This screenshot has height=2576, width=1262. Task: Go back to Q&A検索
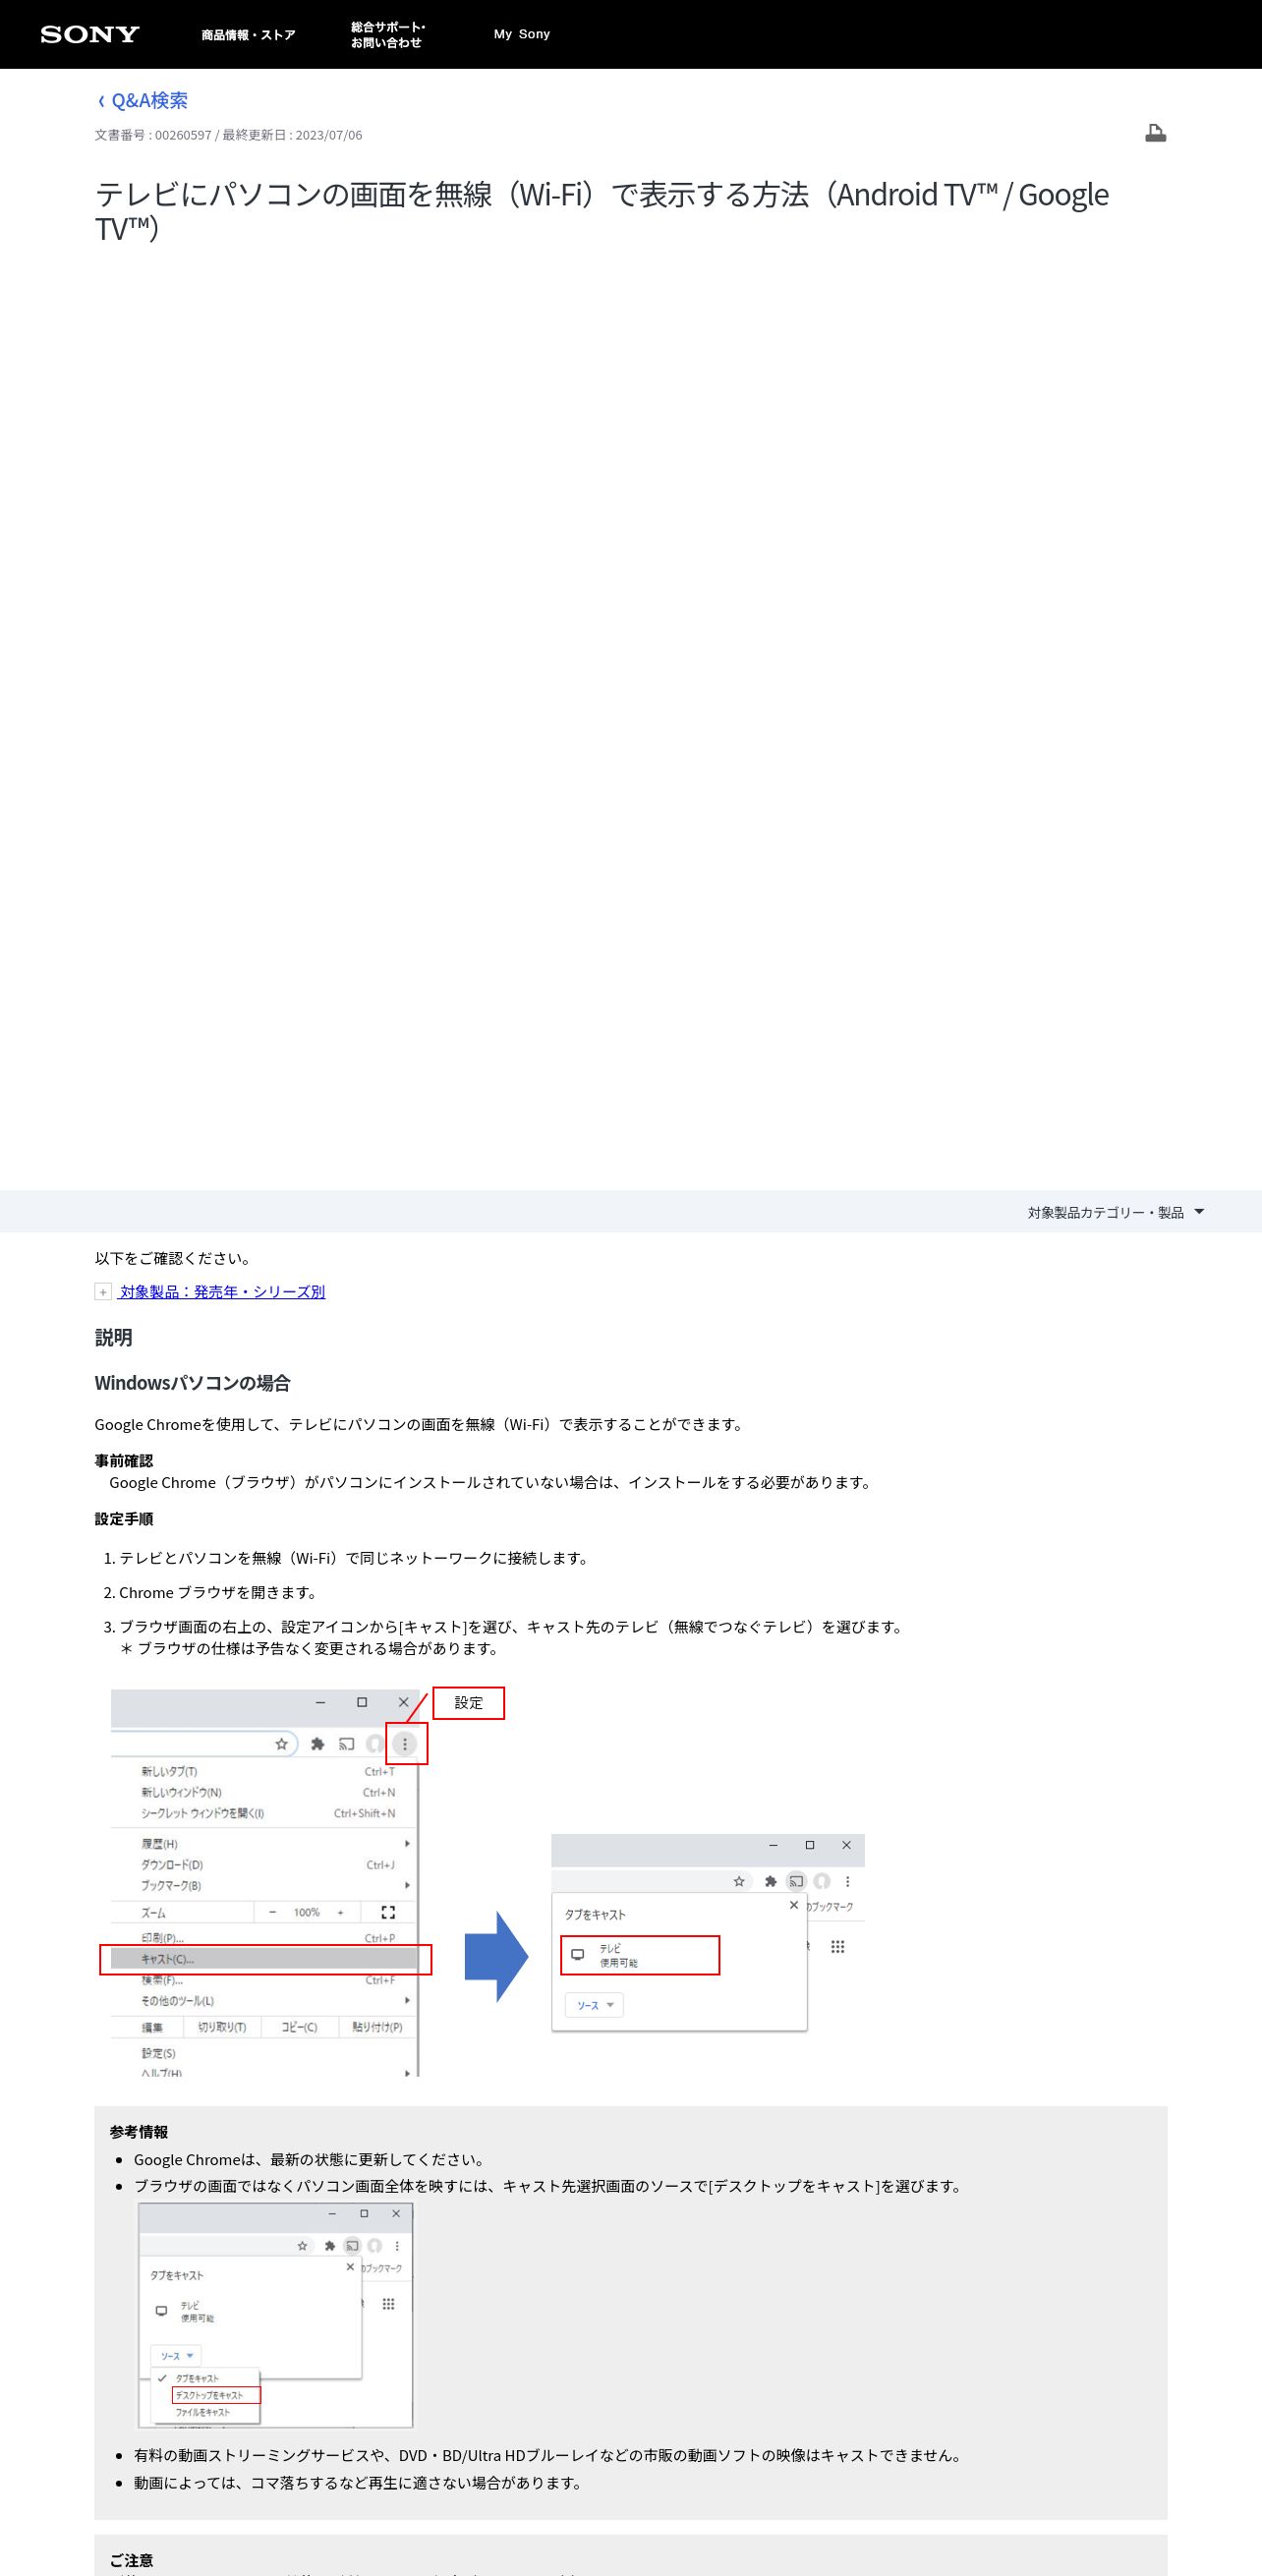click(x=142, y=100)
